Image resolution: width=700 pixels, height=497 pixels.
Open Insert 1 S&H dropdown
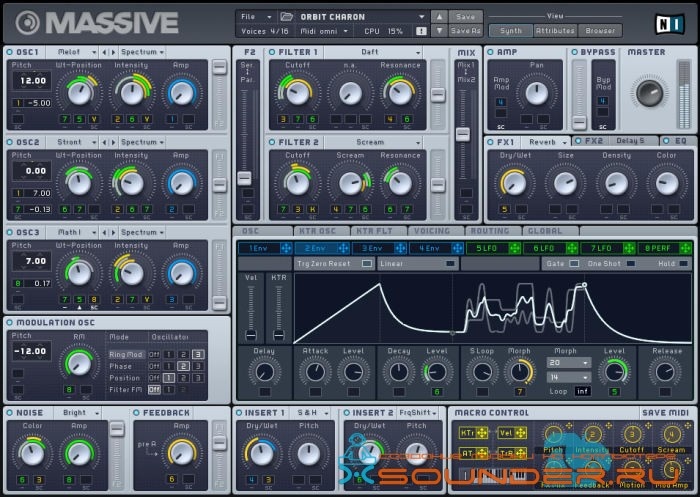pyautogui.click(x=311, y=413)
